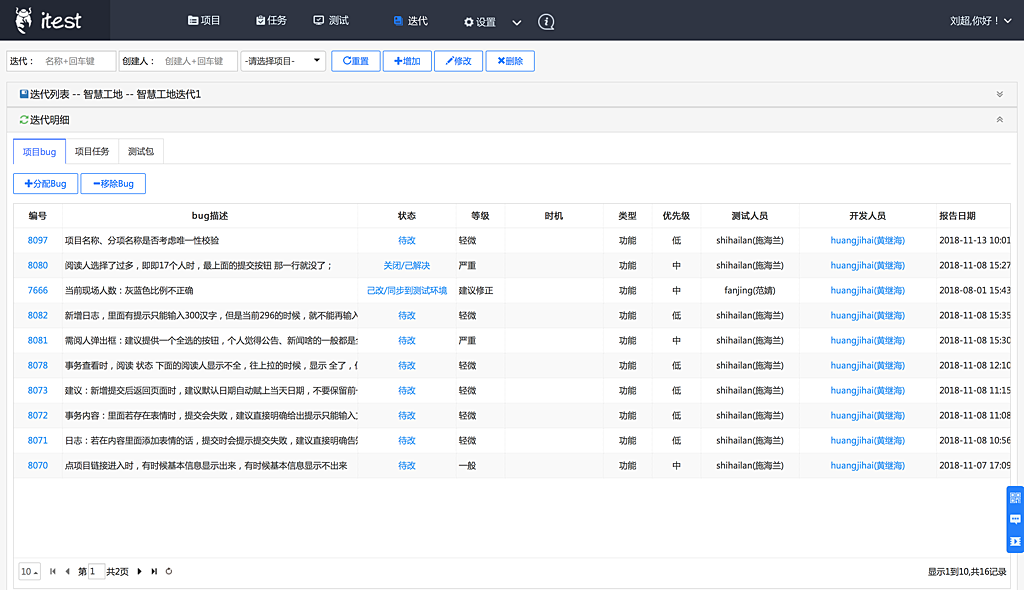
Task: Expand the 迭代列表 panel chevron
Action: click(x=1000, y=94)
